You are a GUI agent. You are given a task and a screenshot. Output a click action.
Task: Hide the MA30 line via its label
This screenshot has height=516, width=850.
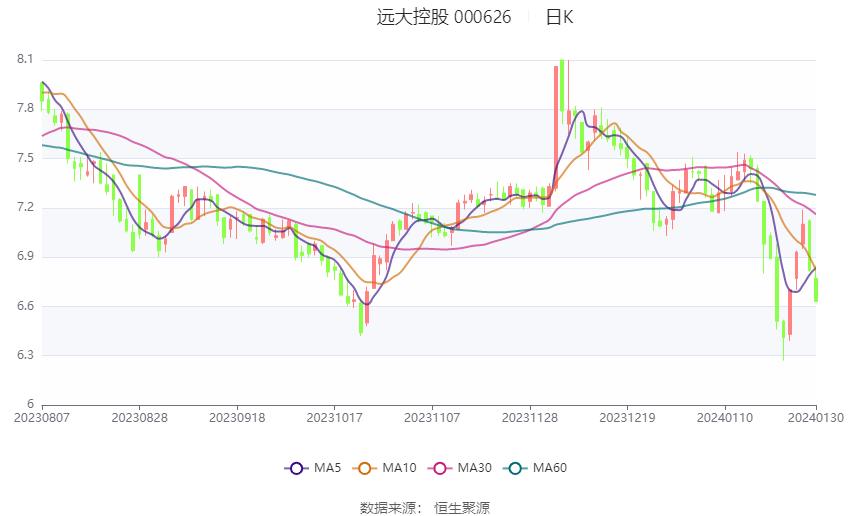click(474, 468)
